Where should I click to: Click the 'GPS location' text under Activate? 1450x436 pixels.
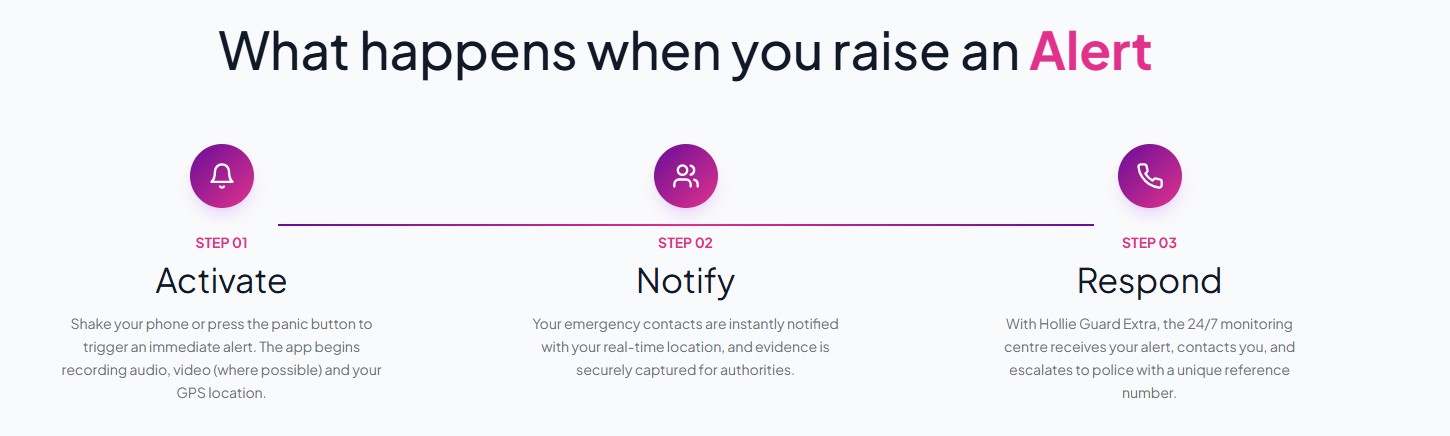[x=222, y=393]
